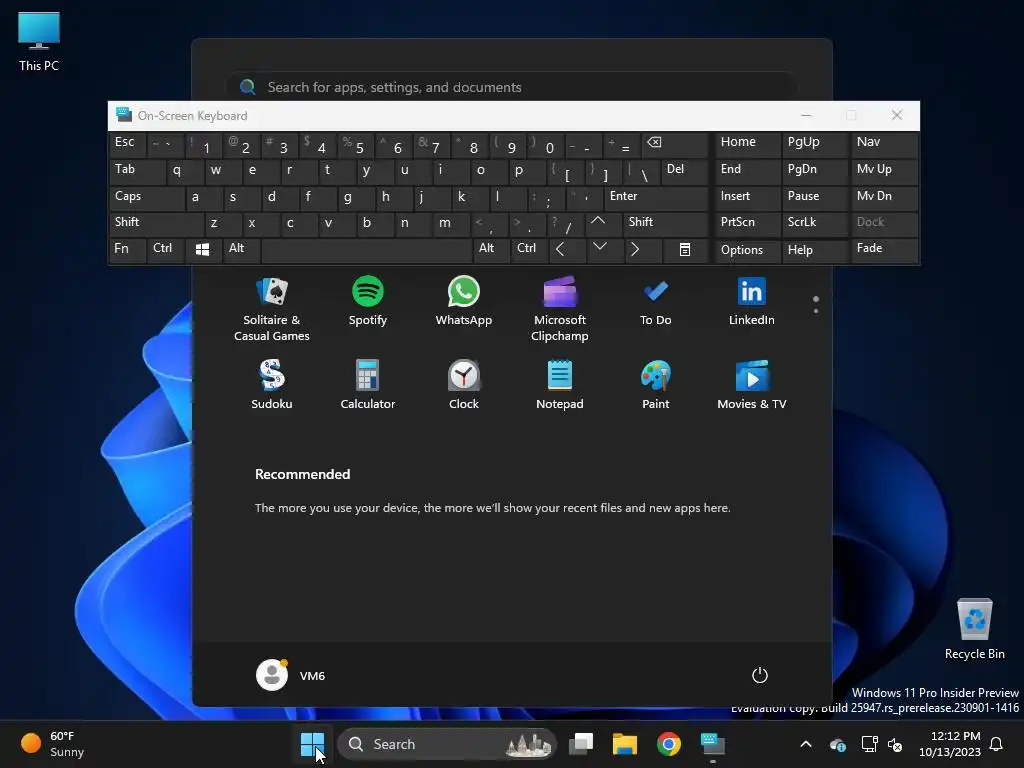Click the spacebar on On-Screen Keyboard

coord(366,249)
